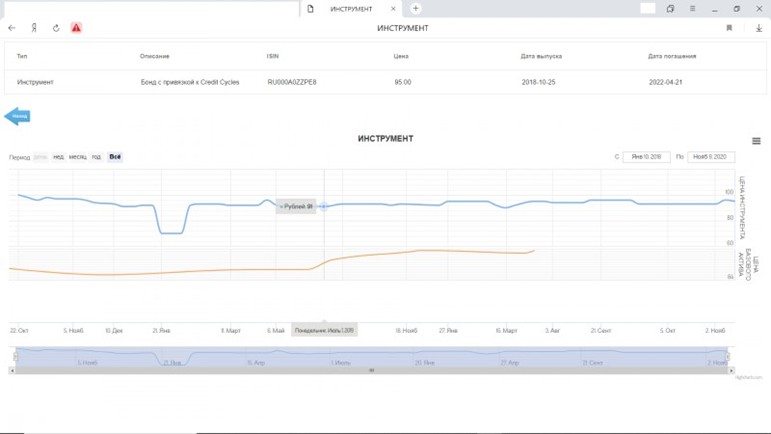Viewport: 771px width, 434px height.
Task: Reload the page with refresh icon
Action: point(56,28)
